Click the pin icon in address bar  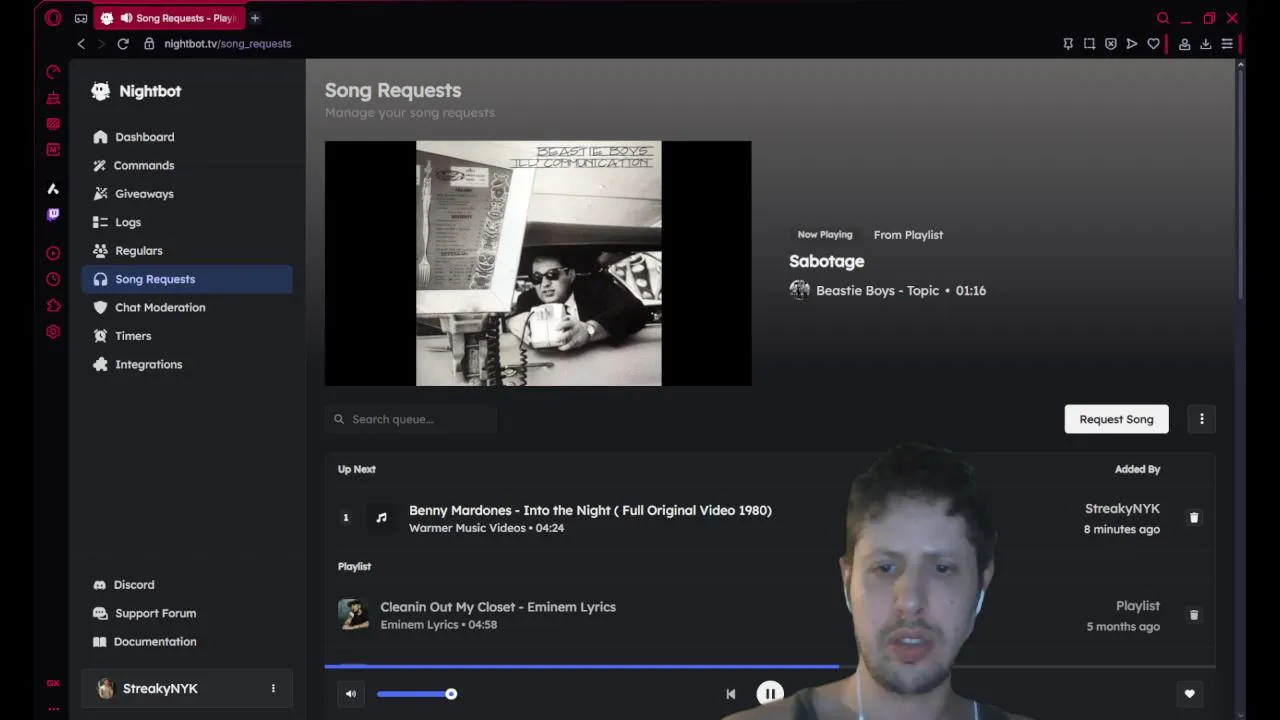coord(1068,44)
